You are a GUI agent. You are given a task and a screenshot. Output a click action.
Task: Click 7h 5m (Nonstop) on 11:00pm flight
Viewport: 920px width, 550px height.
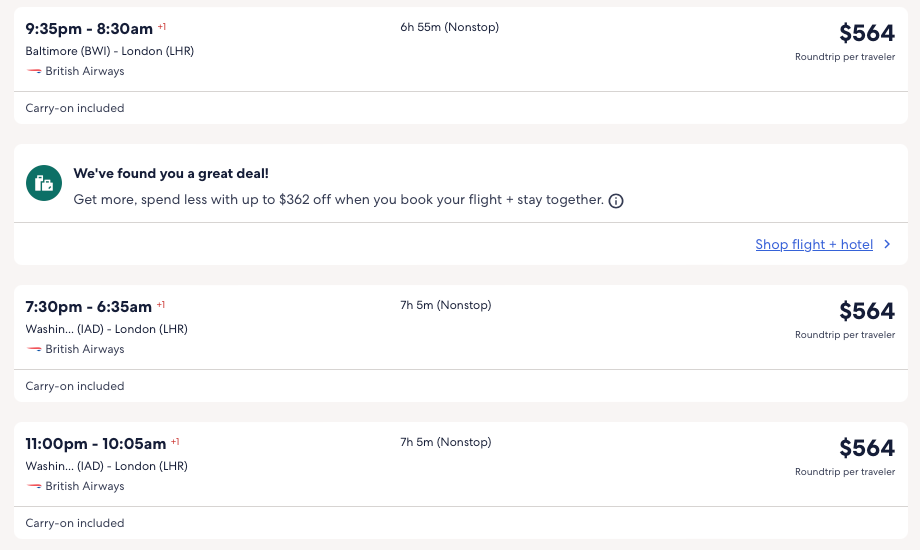point(445,442)
